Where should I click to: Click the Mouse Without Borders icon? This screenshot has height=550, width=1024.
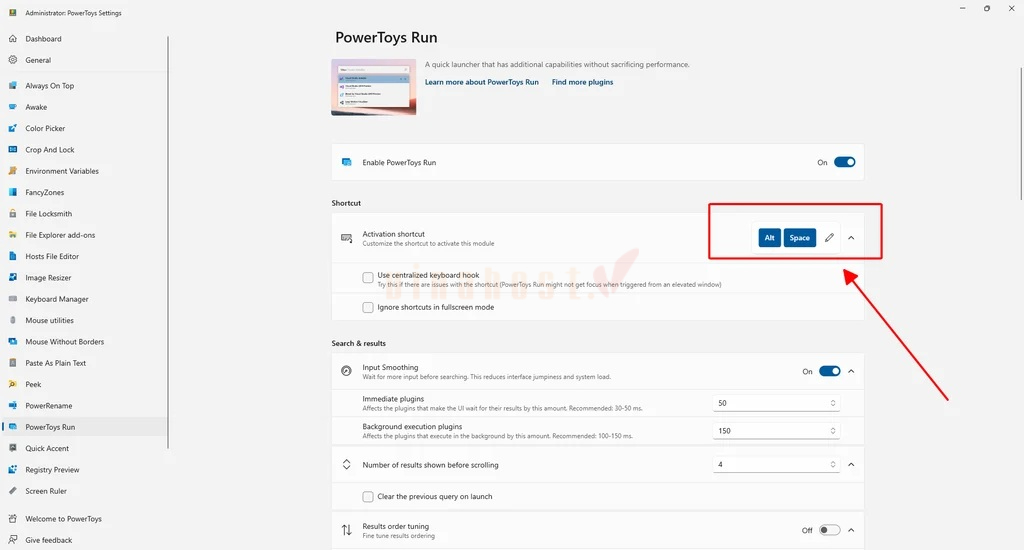pos(12,342)
